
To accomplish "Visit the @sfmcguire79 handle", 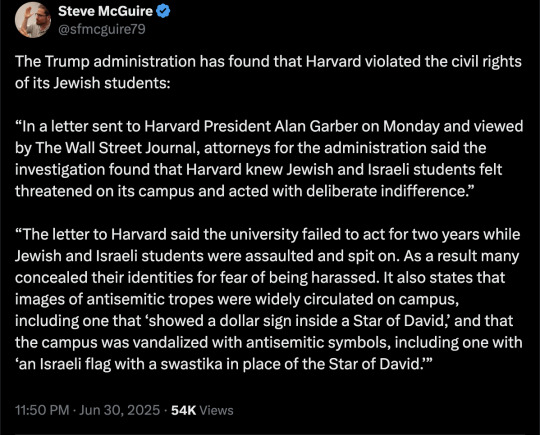I will click(102, 29).
